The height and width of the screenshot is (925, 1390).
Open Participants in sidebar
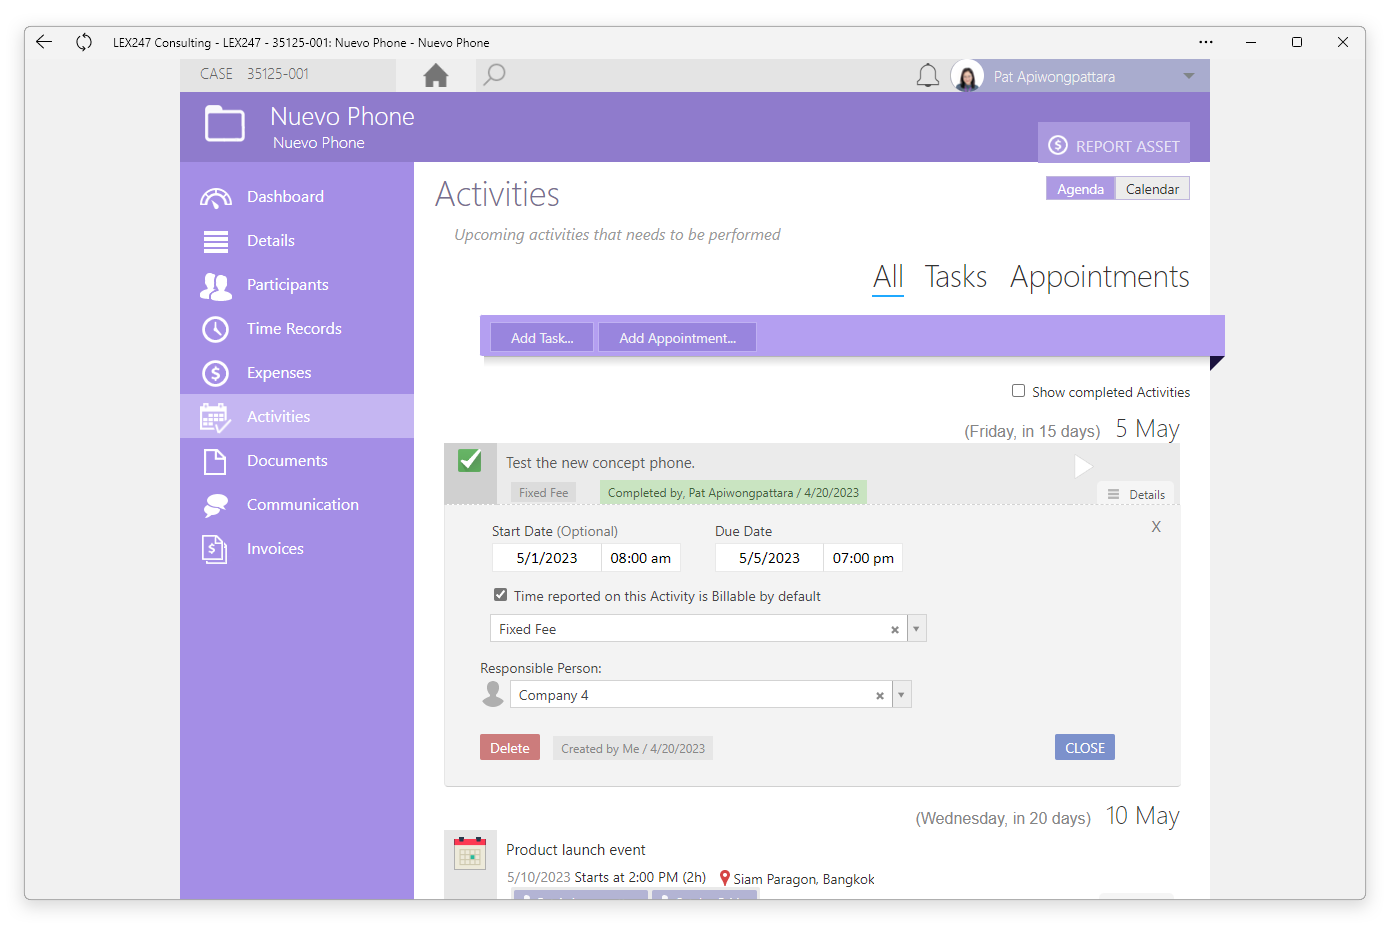pyautogui.click(x=297, y=285)
